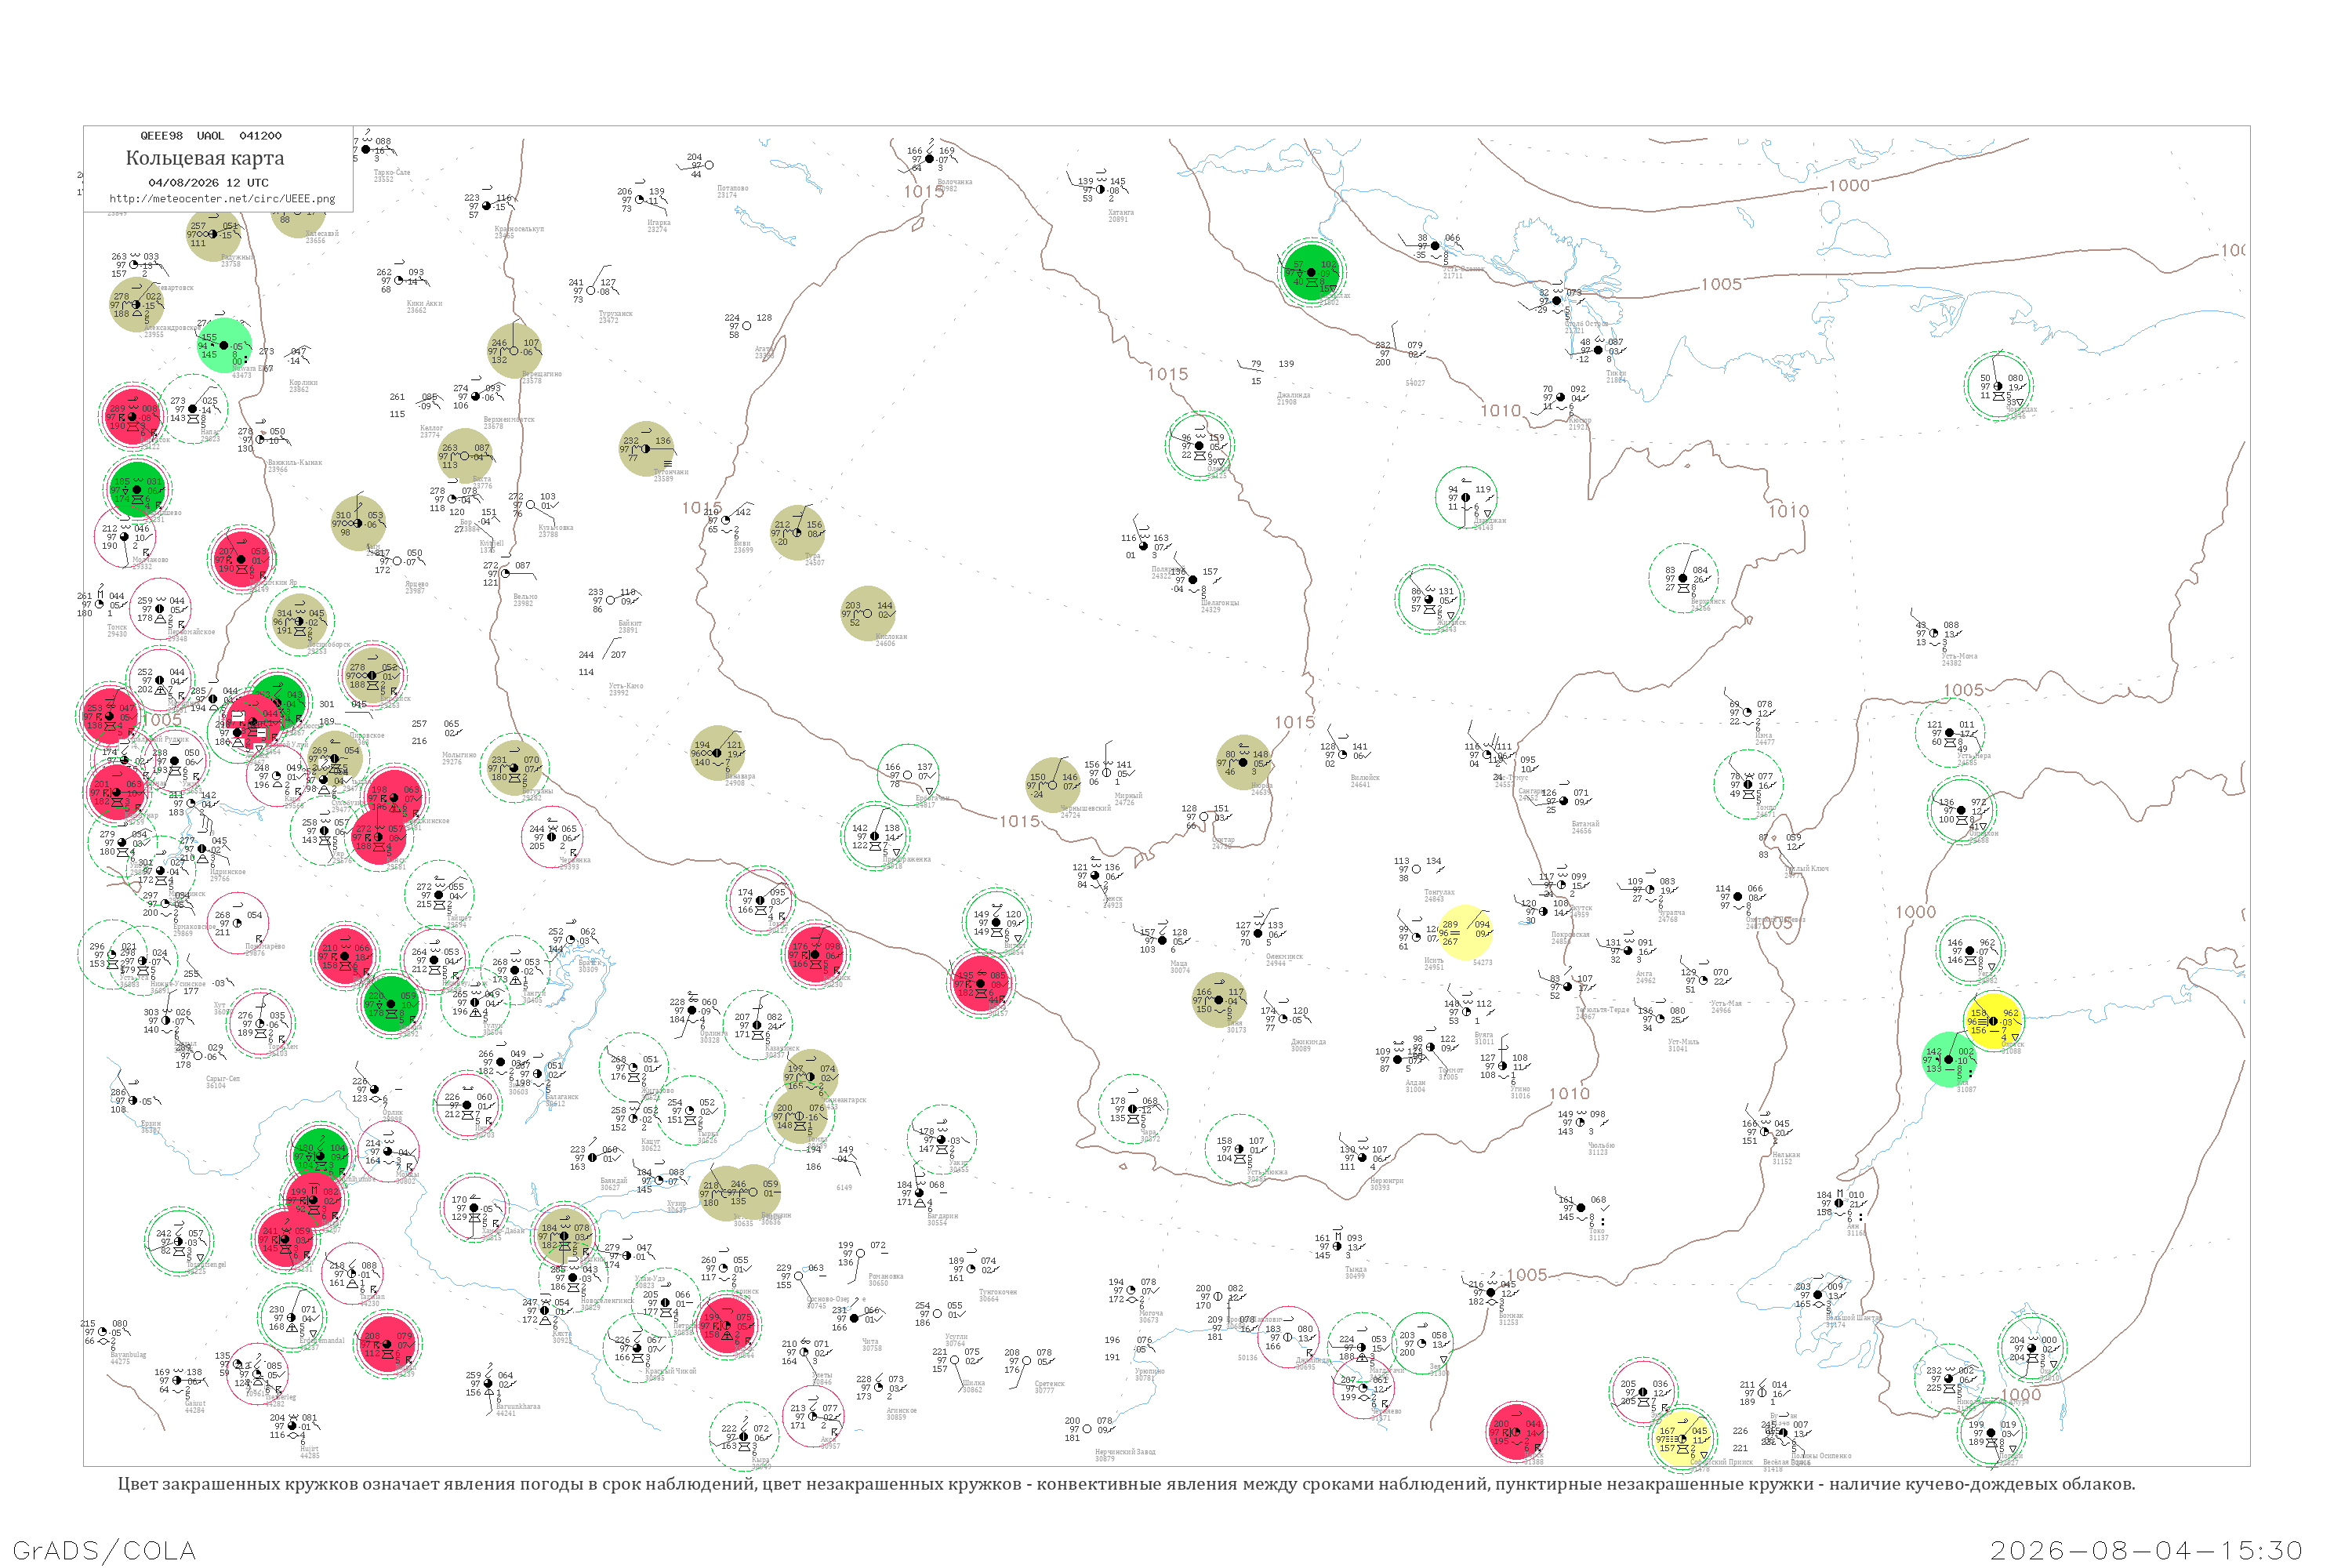Click the "Амга 24962" station label
Viewport: 2352px width, 1568px height.
pos(1645,977)
